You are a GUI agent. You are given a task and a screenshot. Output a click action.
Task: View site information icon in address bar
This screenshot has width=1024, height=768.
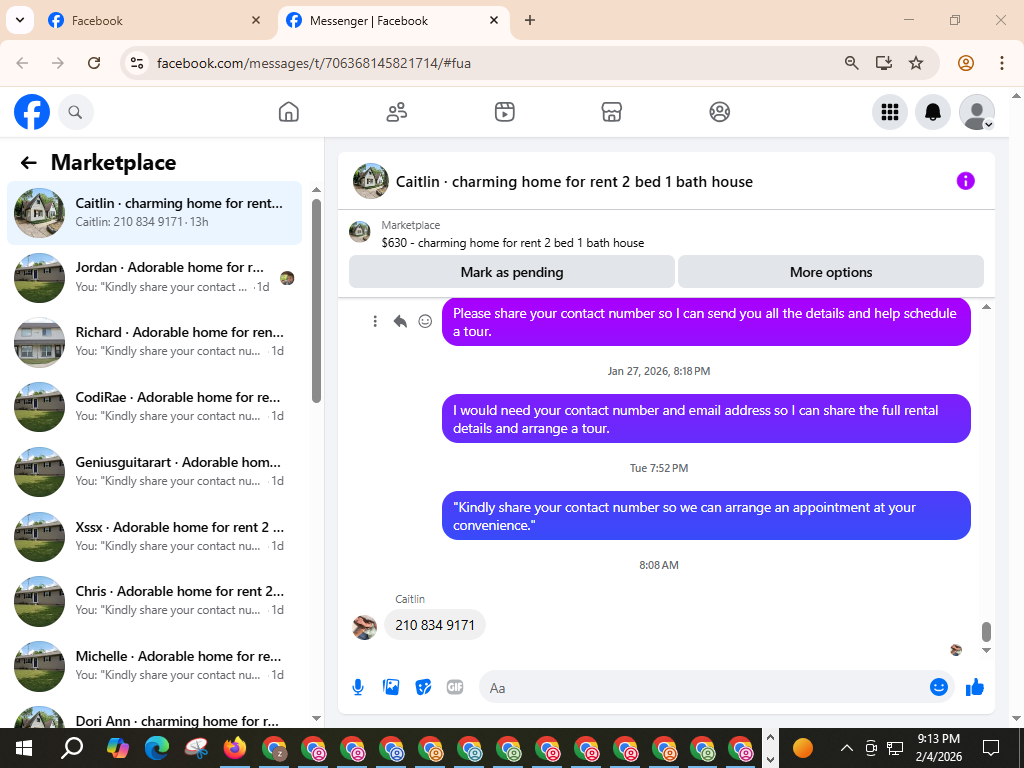coord(136,63)
